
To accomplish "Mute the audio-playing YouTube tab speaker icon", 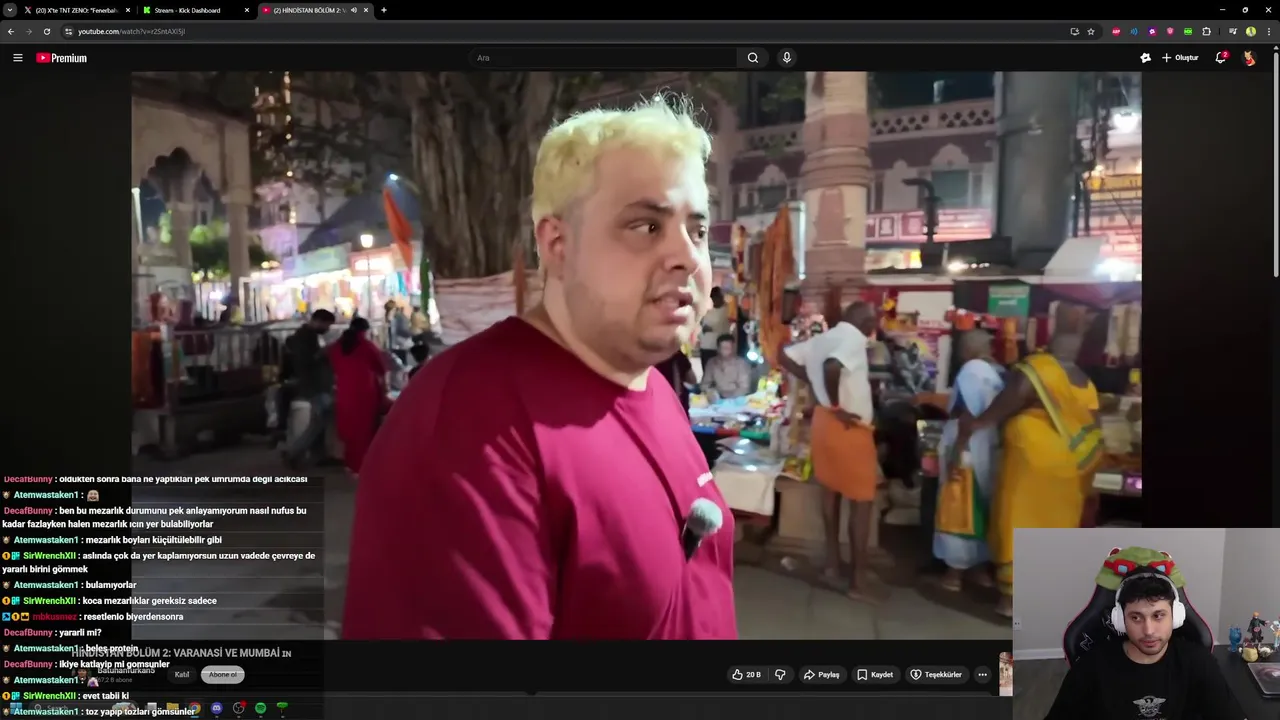I will coord(353,10).
